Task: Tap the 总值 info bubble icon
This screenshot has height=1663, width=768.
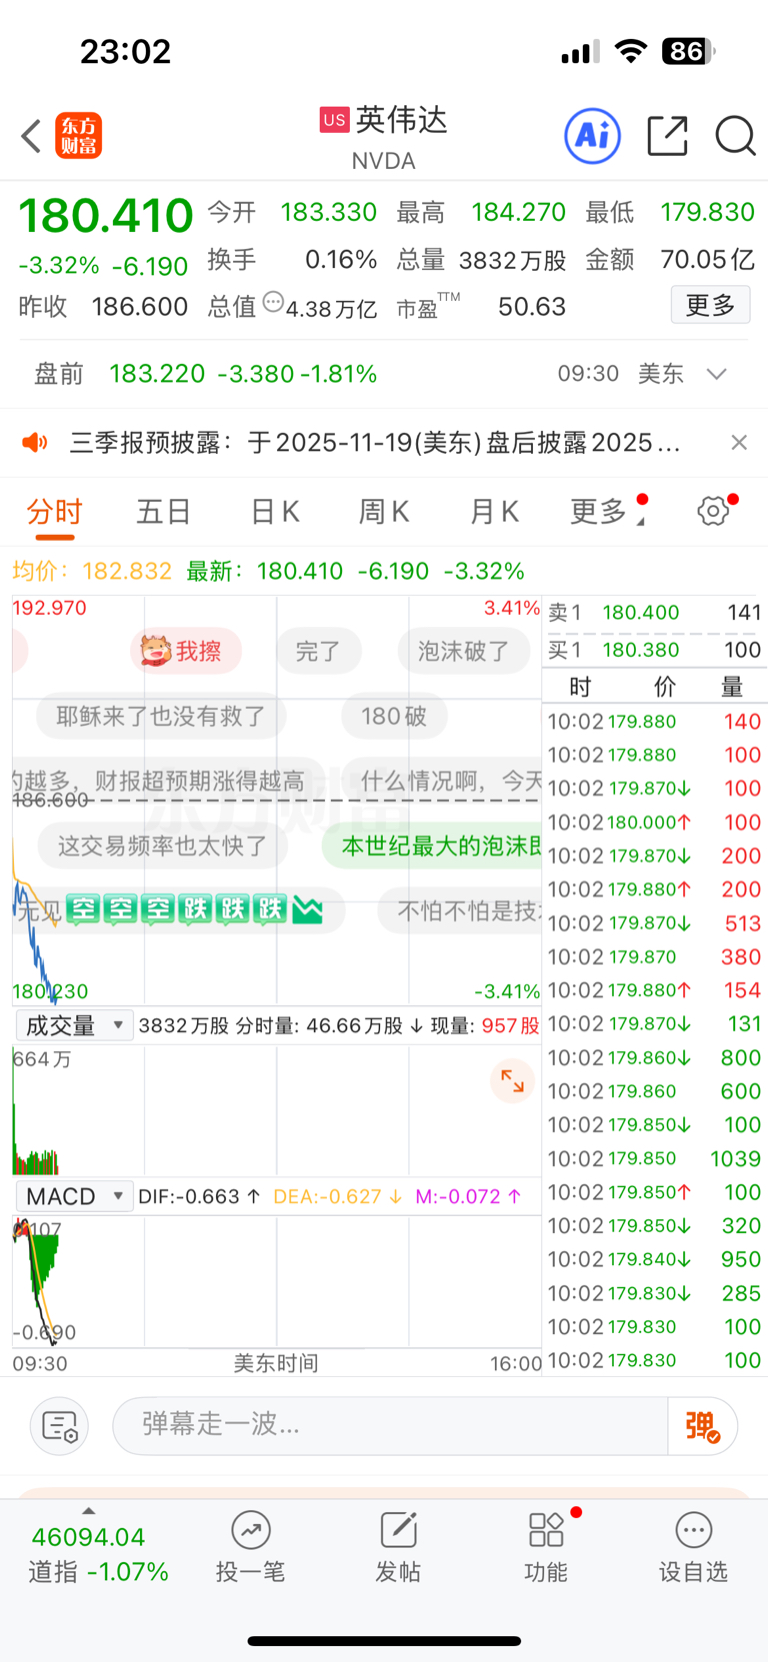Action: pyautogui.click(x=273, y=301)
